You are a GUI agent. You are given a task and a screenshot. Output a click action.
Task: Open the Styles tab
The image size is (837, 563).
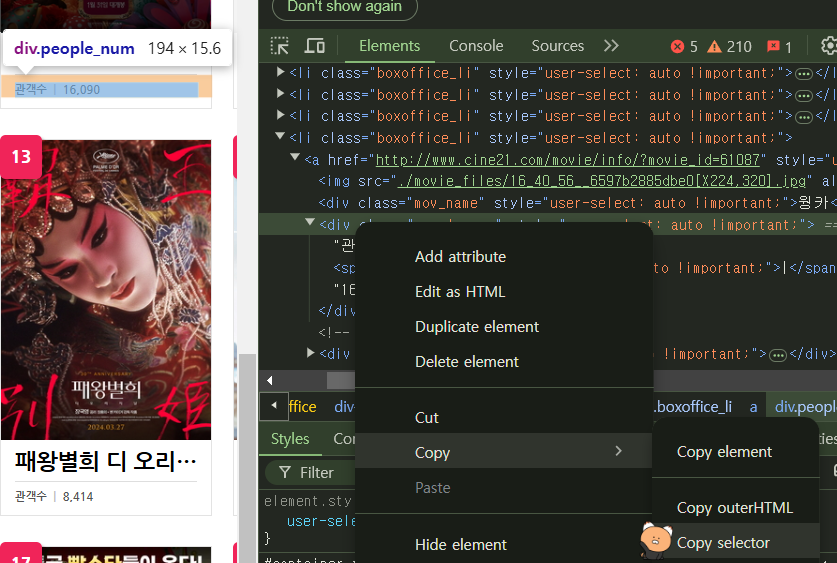(290, 439)
